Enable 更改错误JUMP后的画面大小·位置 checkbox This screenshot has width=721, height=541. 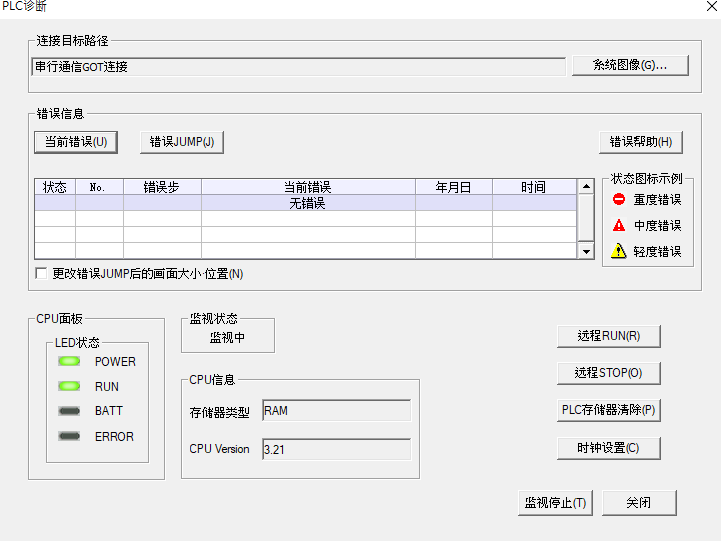click(x=41, y=274)
